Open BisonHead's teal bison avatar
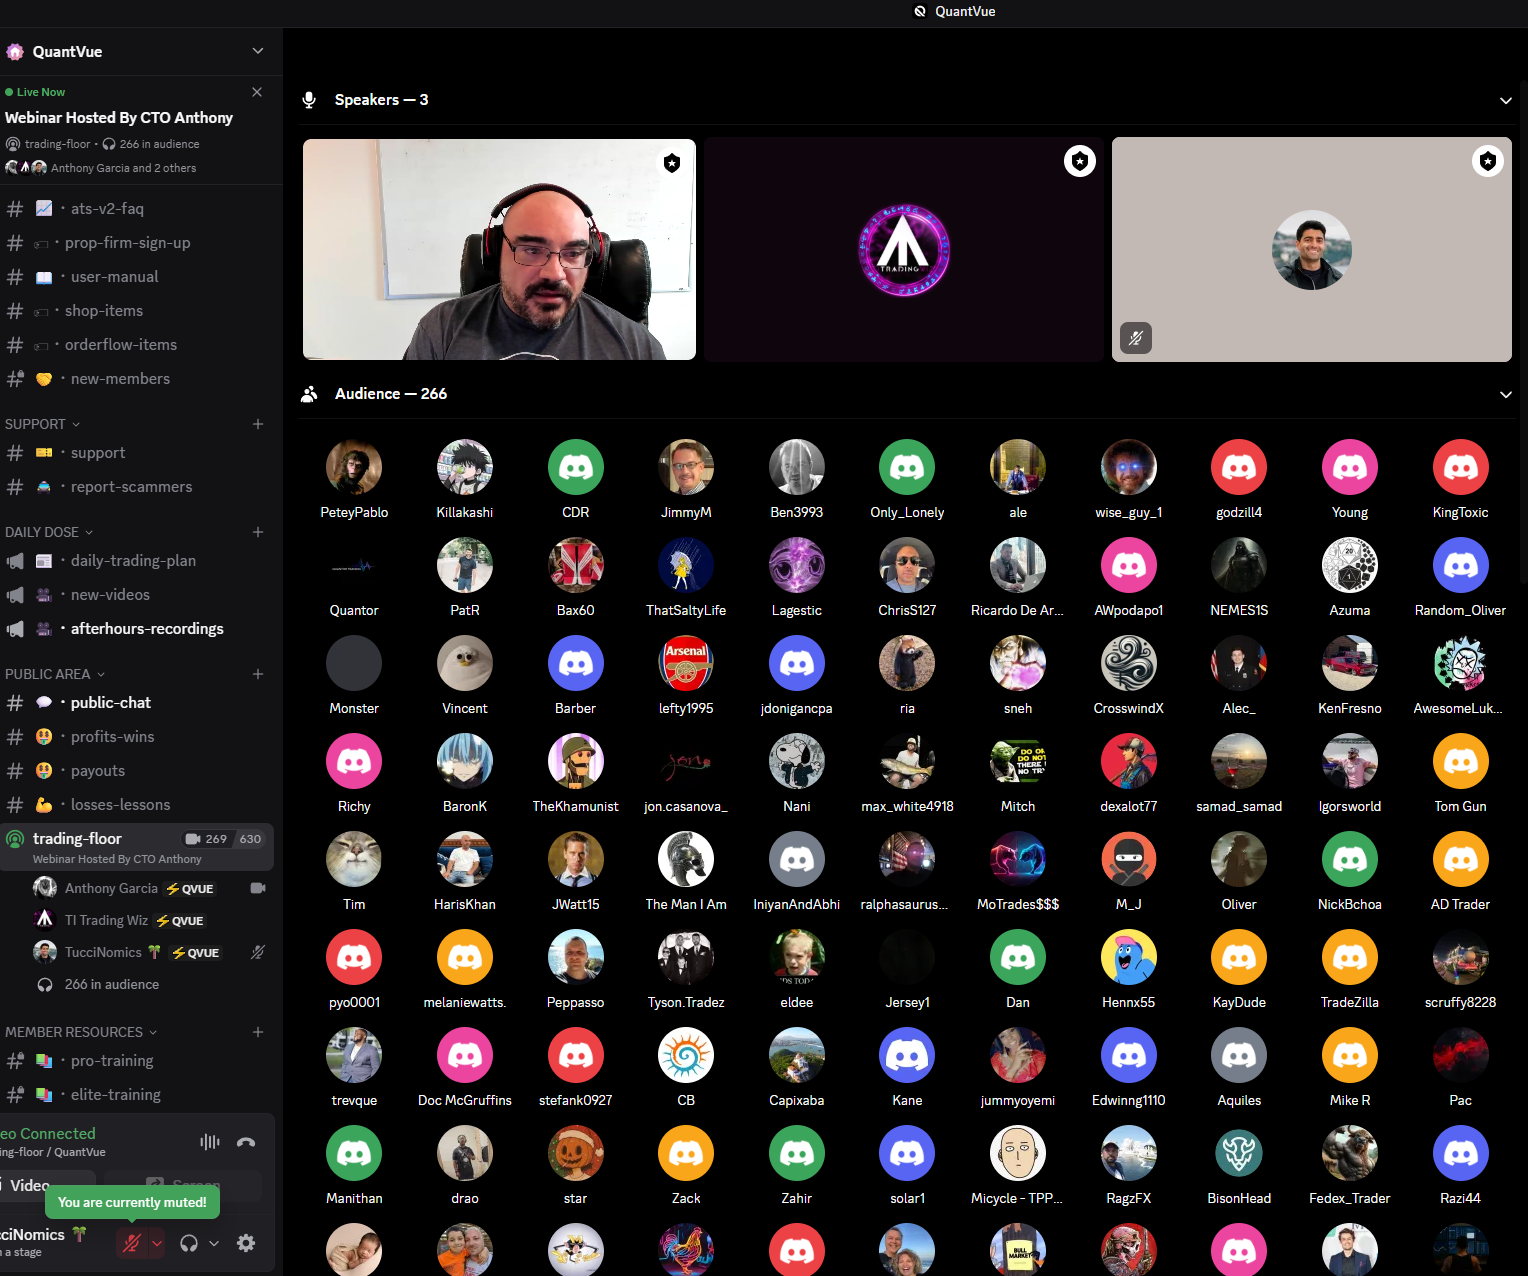This screenshot has width=1528, height=1276. point(1239,1153)
